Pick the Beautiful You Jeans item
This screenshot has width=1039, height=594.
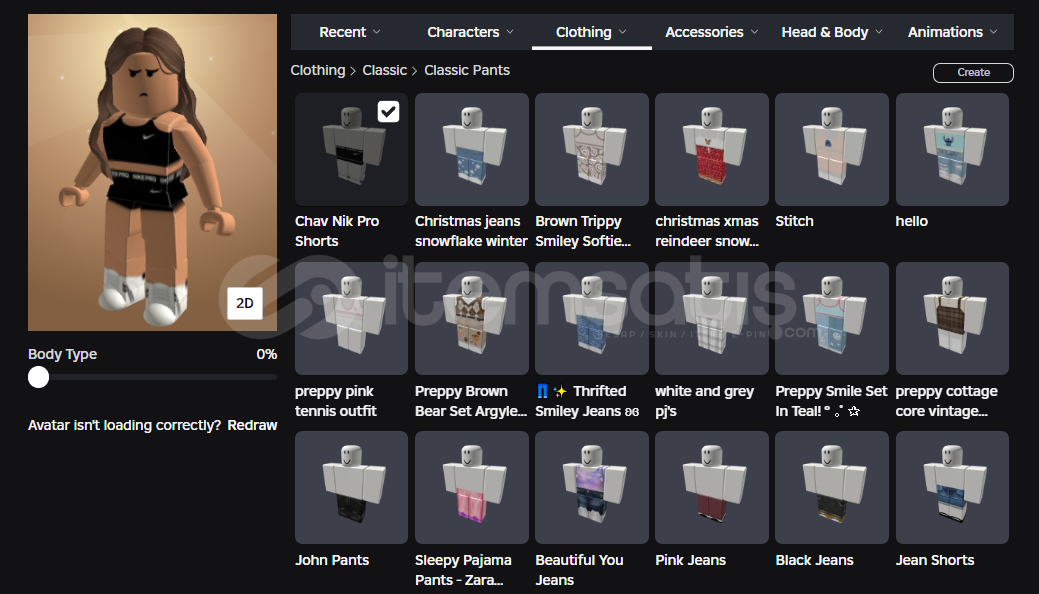(591, 488)
